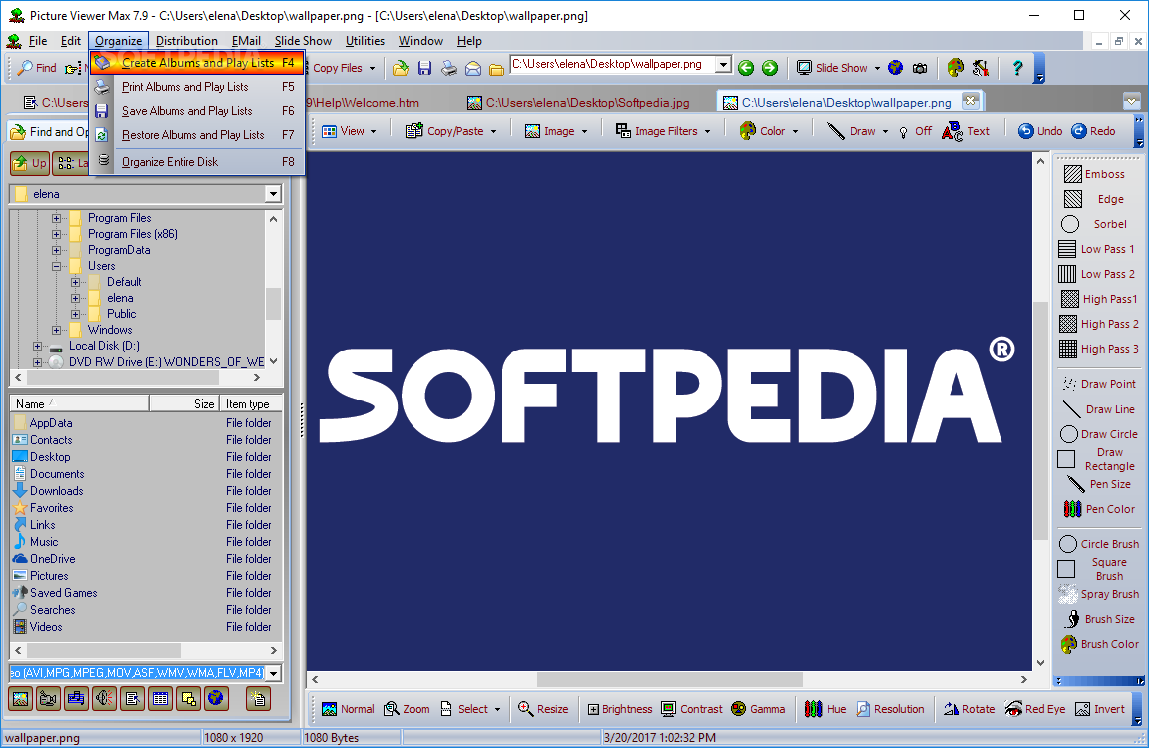Expand the Local Disk (D:) node
This screenshot has height=748, width=1149.
coord(37,346)
